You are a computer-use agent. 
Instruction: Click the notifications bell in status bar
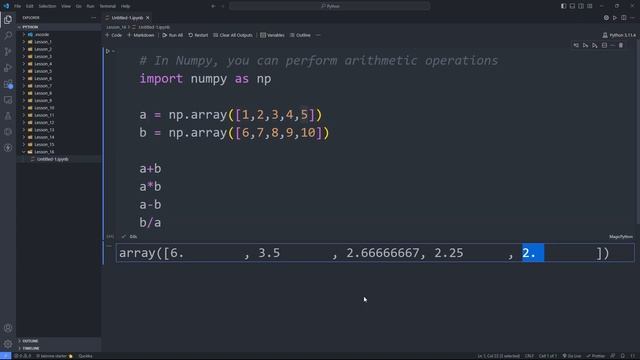click(623, 356)
